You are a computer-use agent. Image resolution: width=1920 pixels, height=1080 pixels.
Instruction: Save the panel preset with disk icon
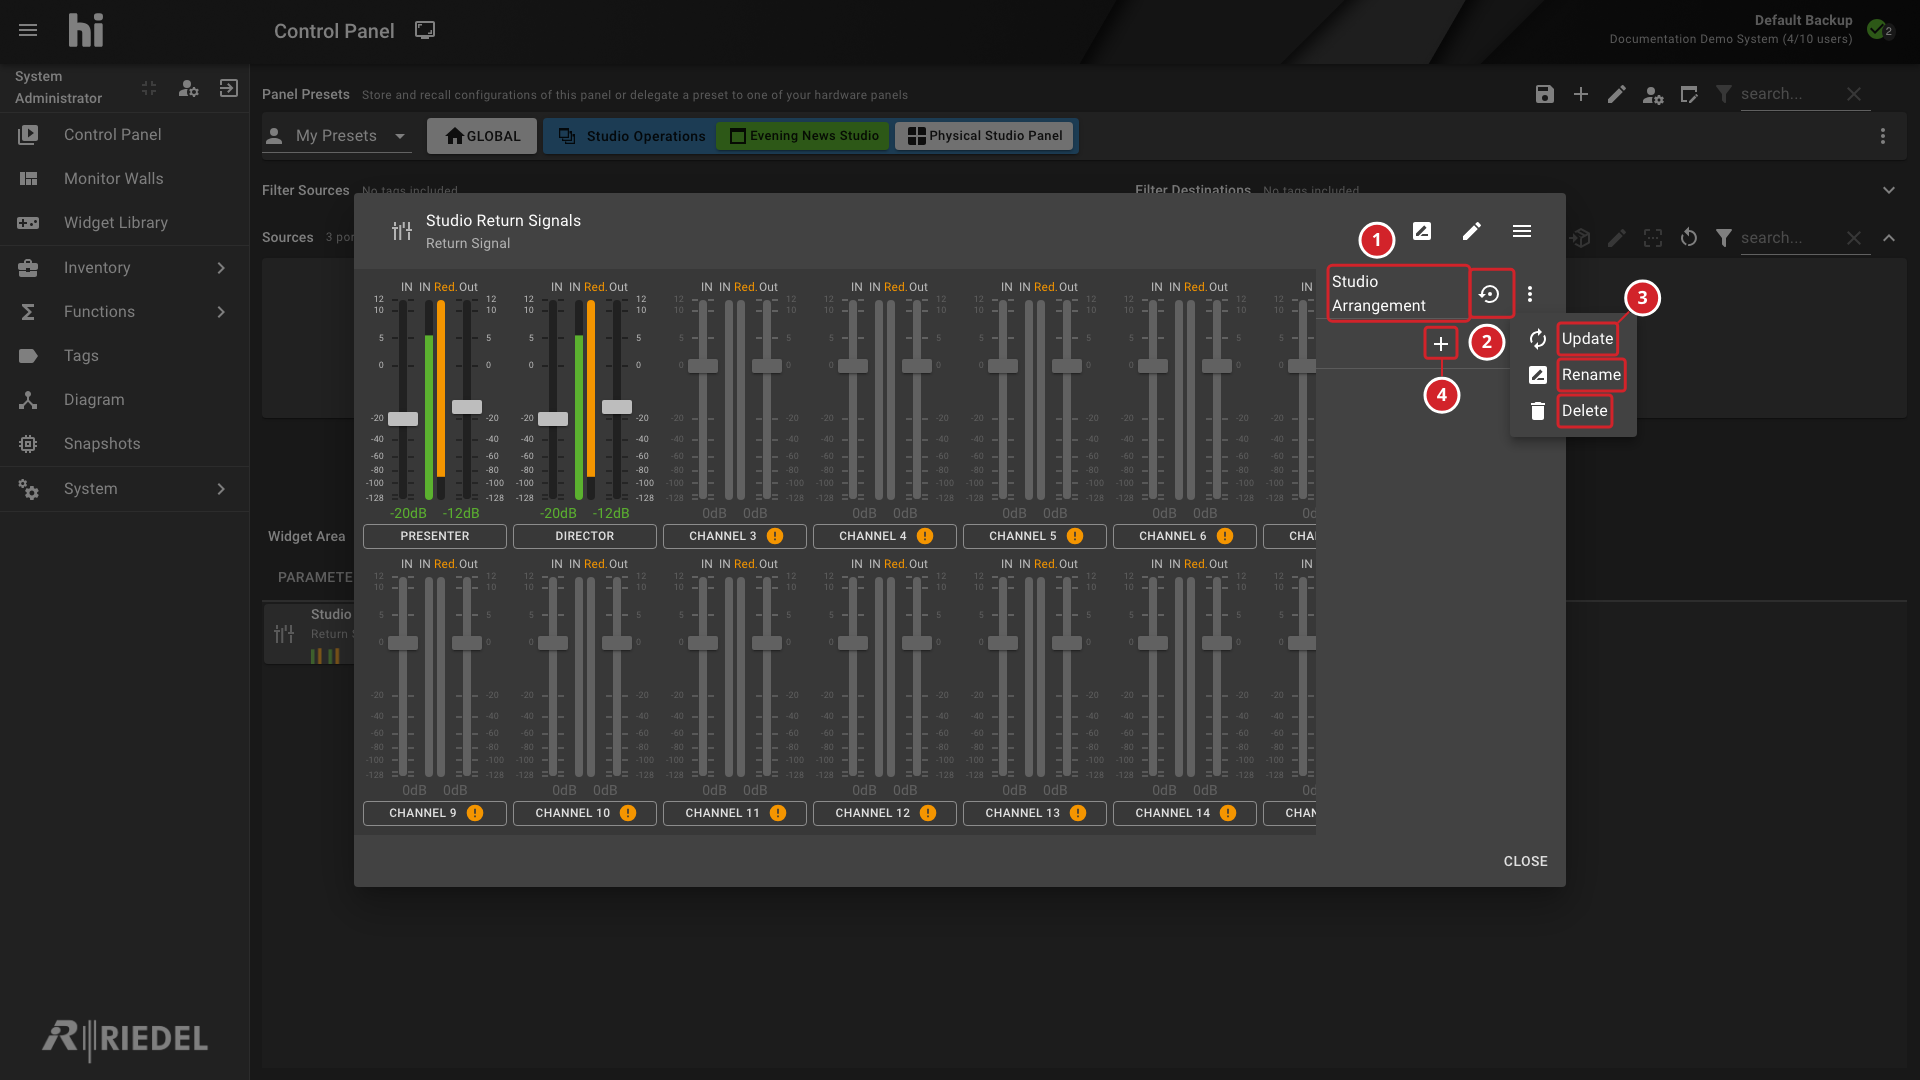click(x=1545, y=94)
